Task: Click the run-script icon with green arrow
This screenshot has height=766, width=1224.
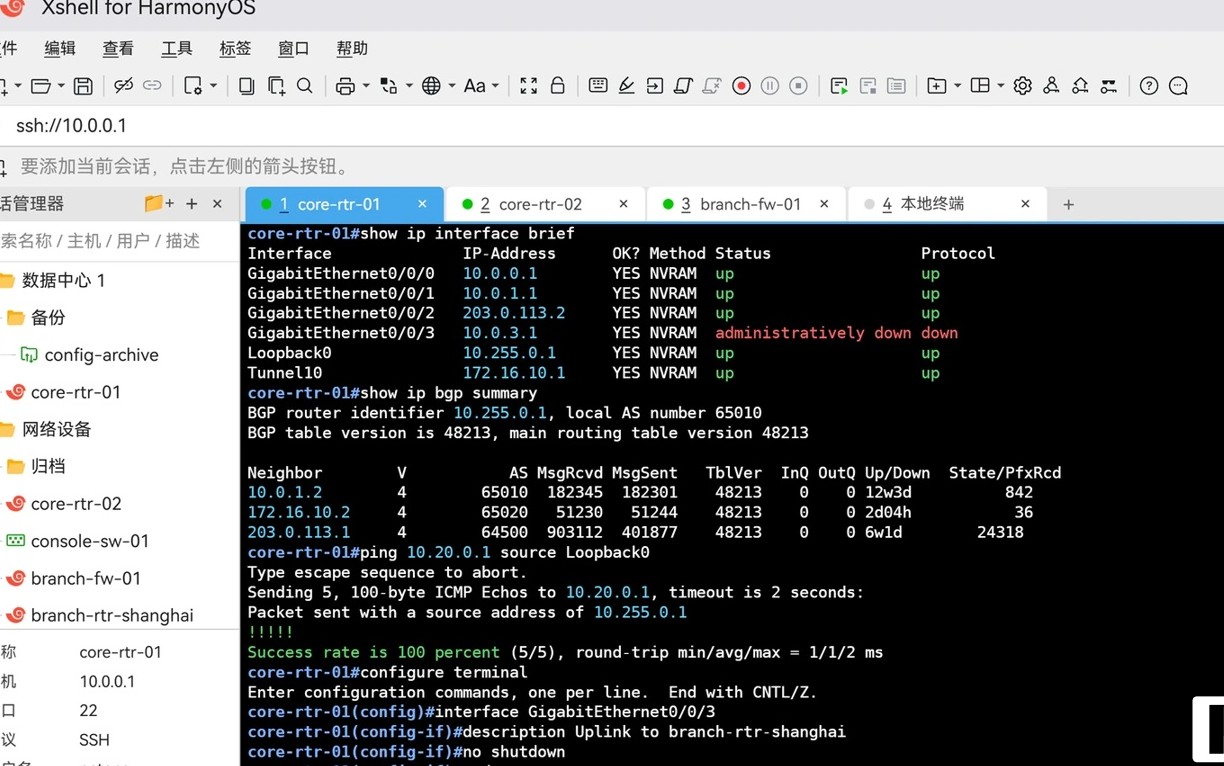Action: point(839,86)
